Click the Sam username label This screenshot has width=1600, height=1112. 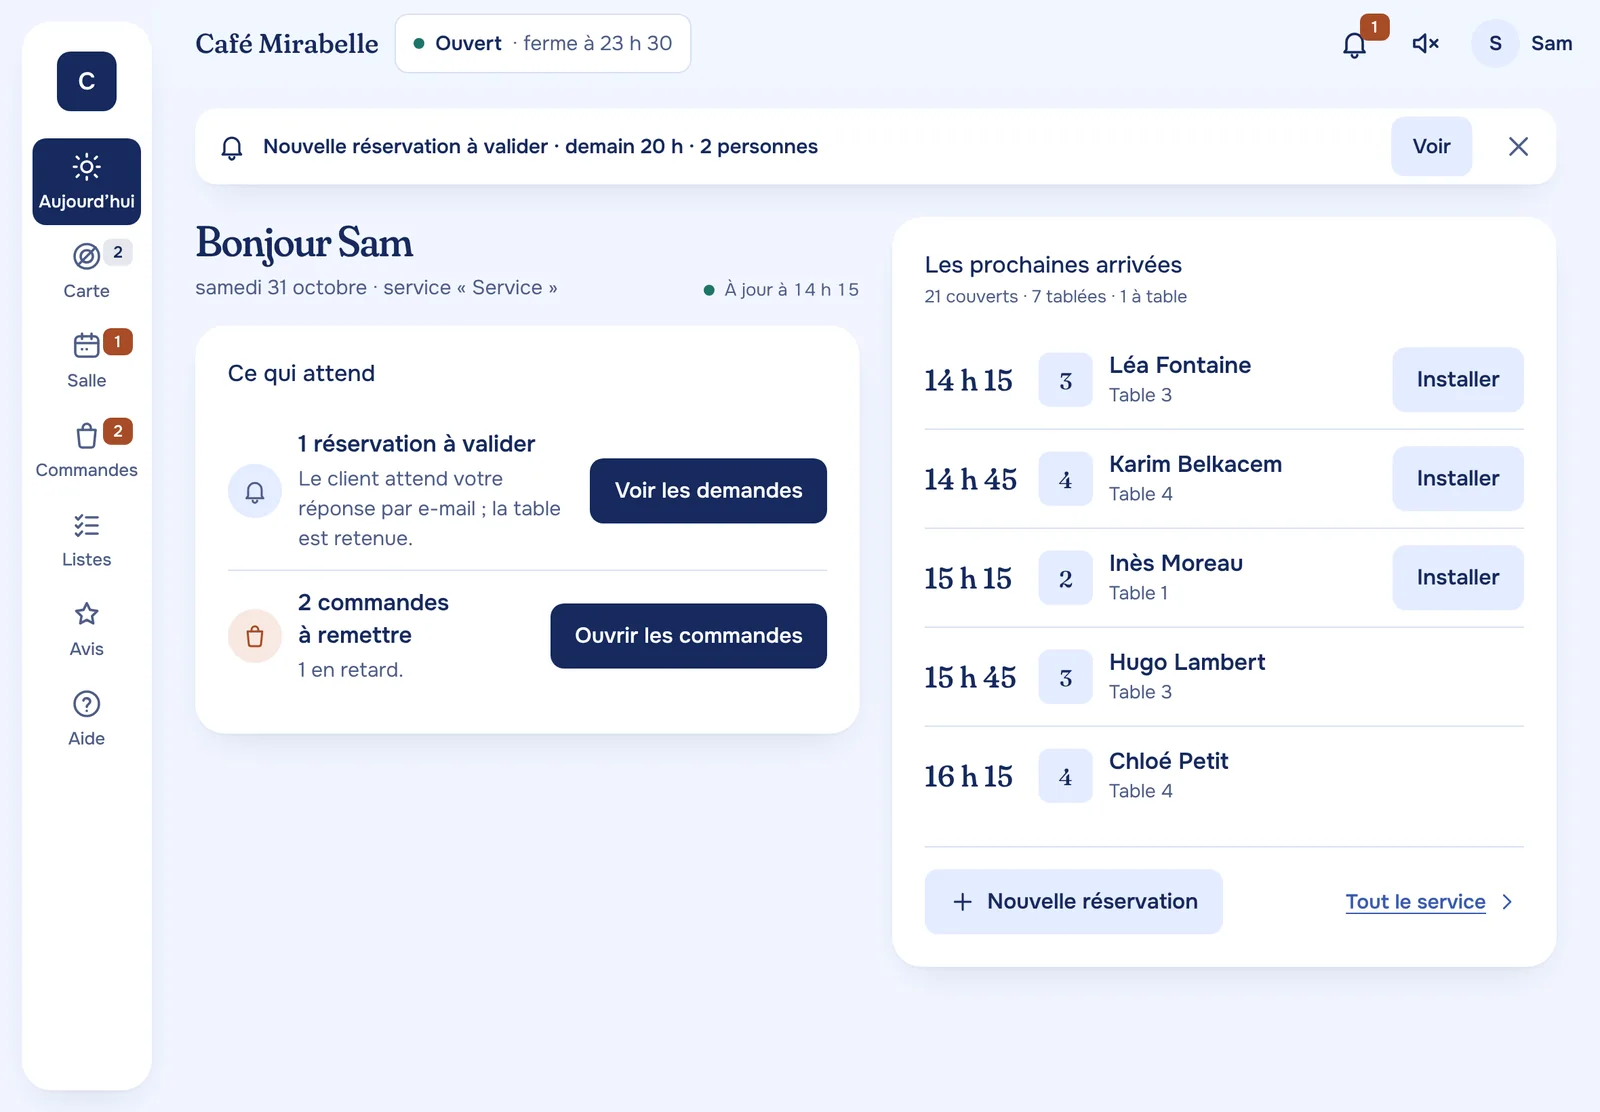click(1551, 44)
